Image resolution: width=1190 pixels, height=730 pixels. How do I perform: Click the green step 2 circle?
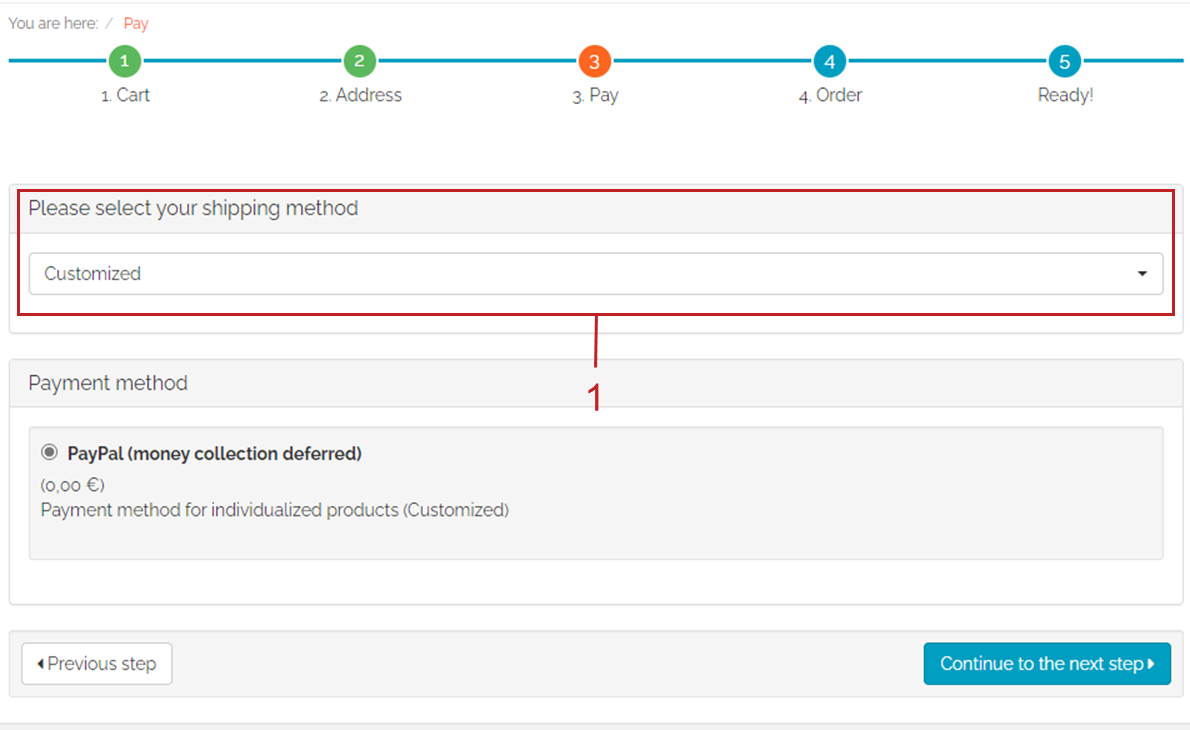click(x=359, y=61)
